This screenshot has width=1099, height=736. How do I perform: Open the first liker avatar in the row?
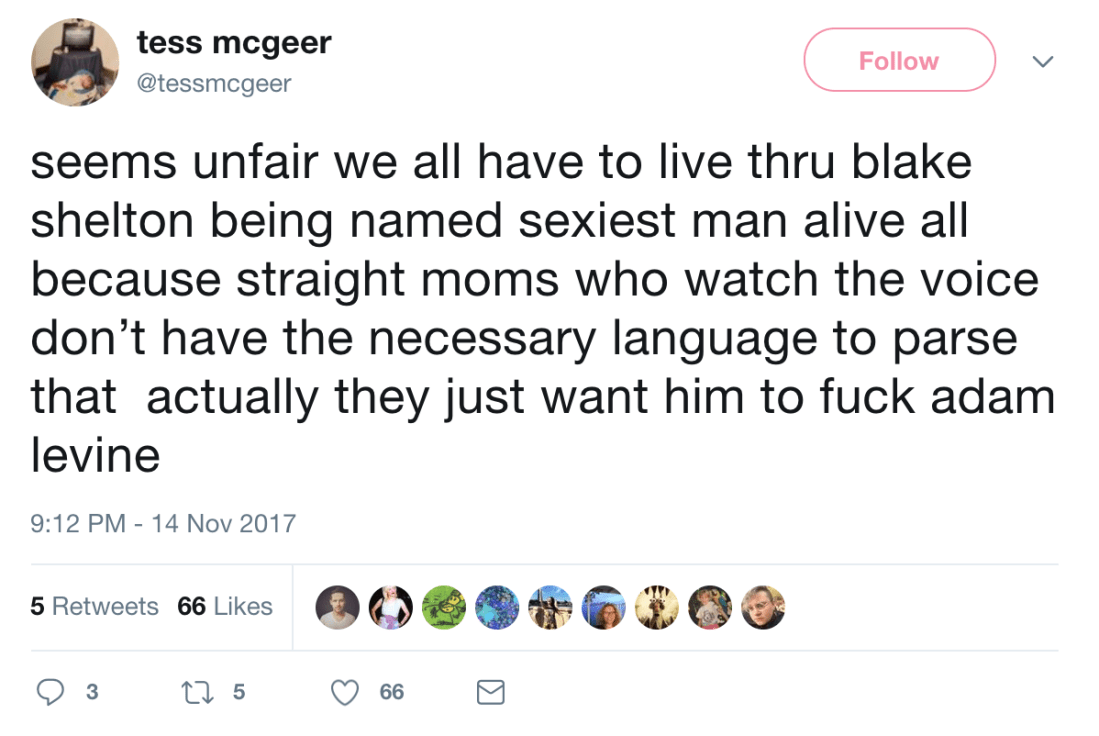[x=337, y=607]
